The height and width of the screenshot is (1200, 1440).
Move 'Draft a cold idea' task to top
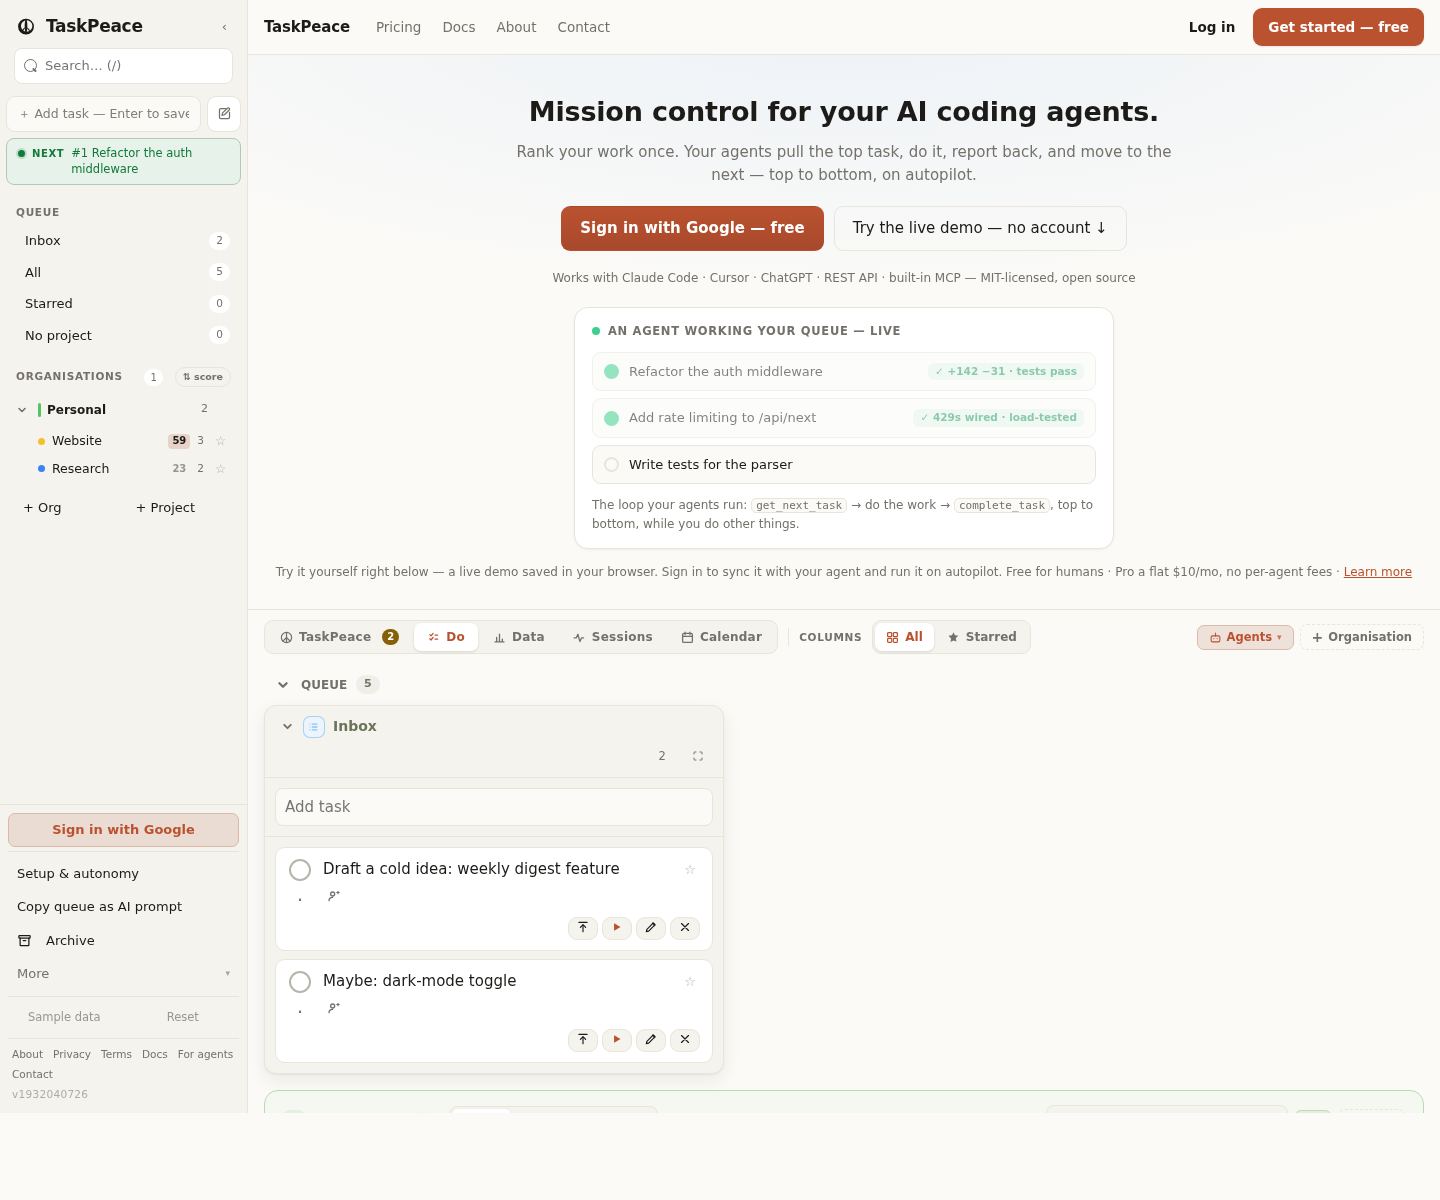tap(583, 928)
